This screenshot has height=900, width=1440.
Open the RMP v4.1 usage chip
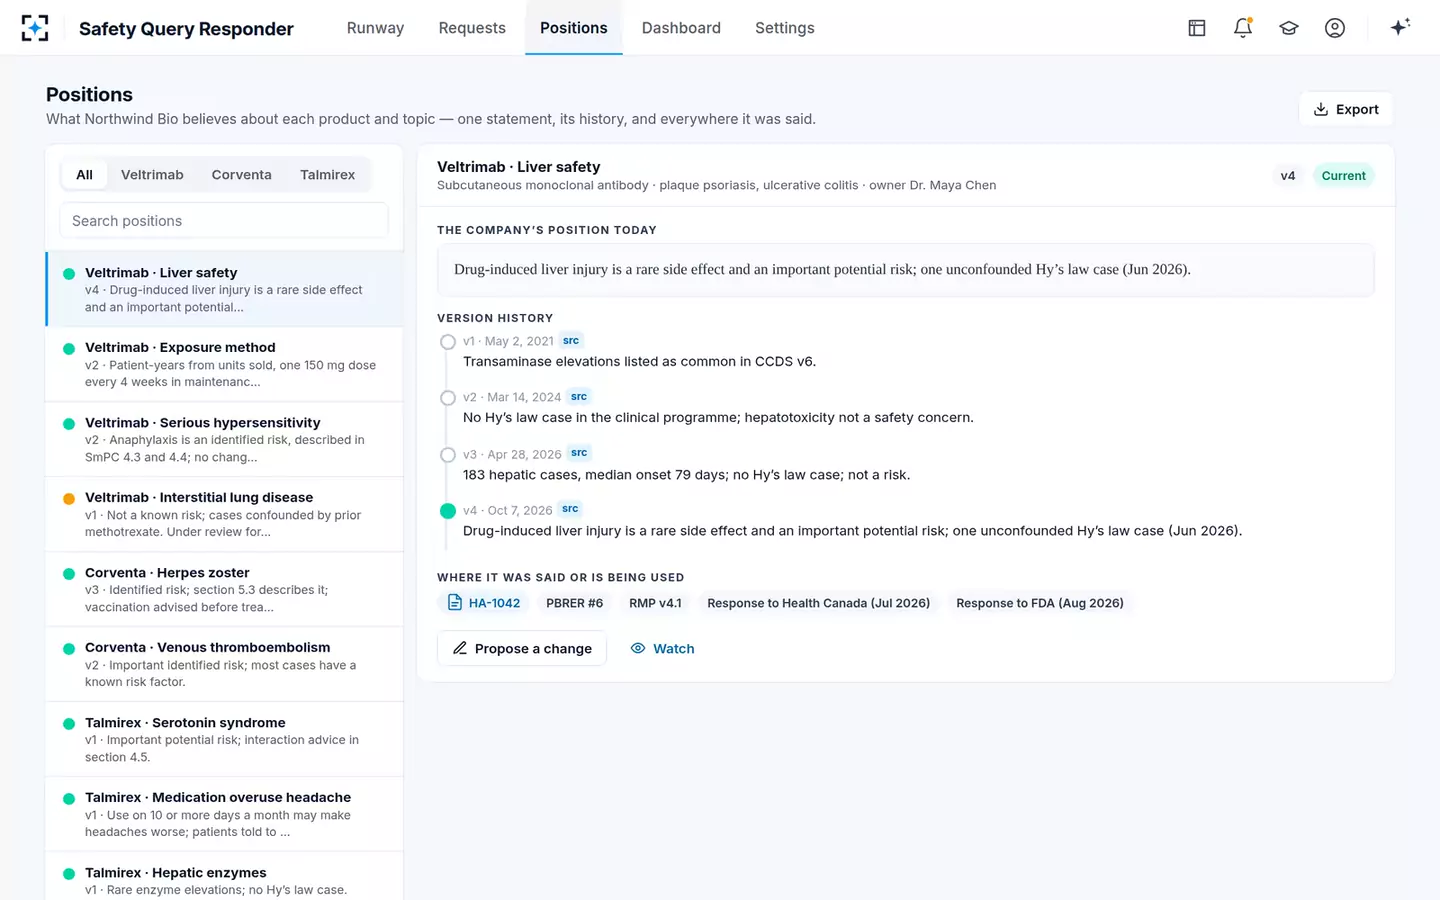tap(655, 603)
